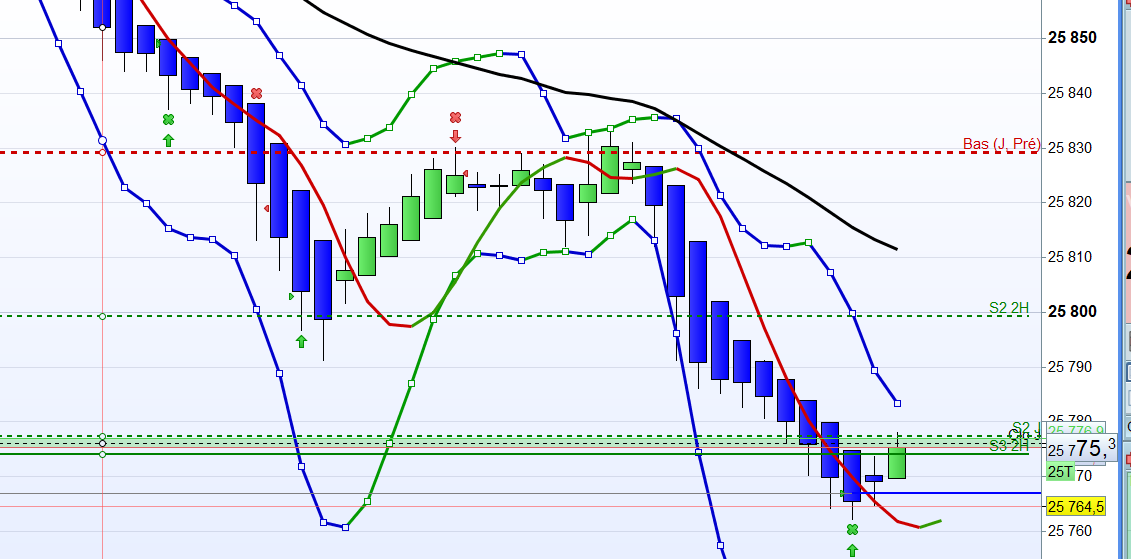
Task: Click the 25 820 price axis label
Action: click(1072, 203)
